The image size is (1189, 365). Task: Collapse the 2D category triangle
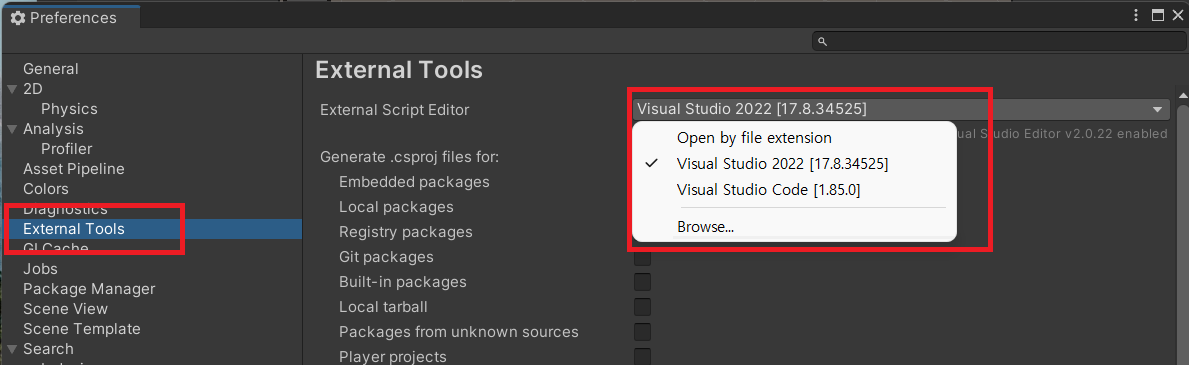[x=11, y=89]
